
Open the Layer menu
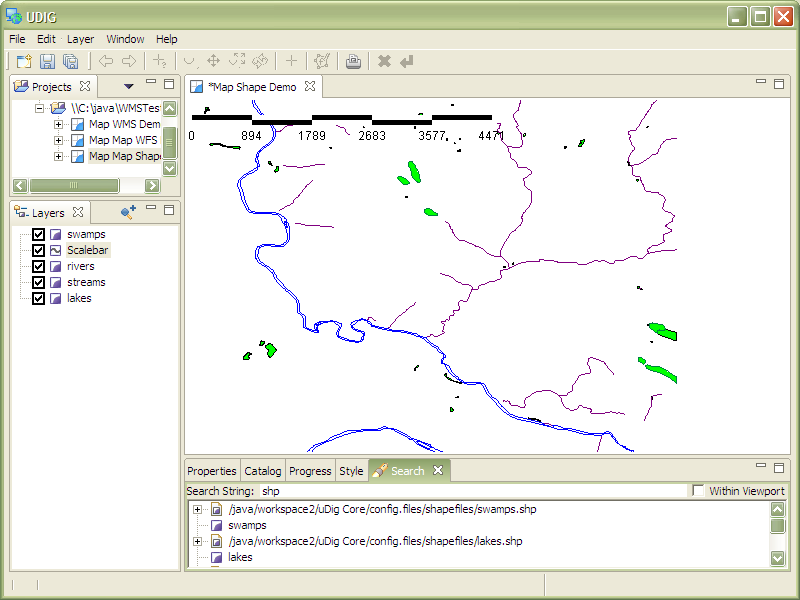(x=80, y=39)
